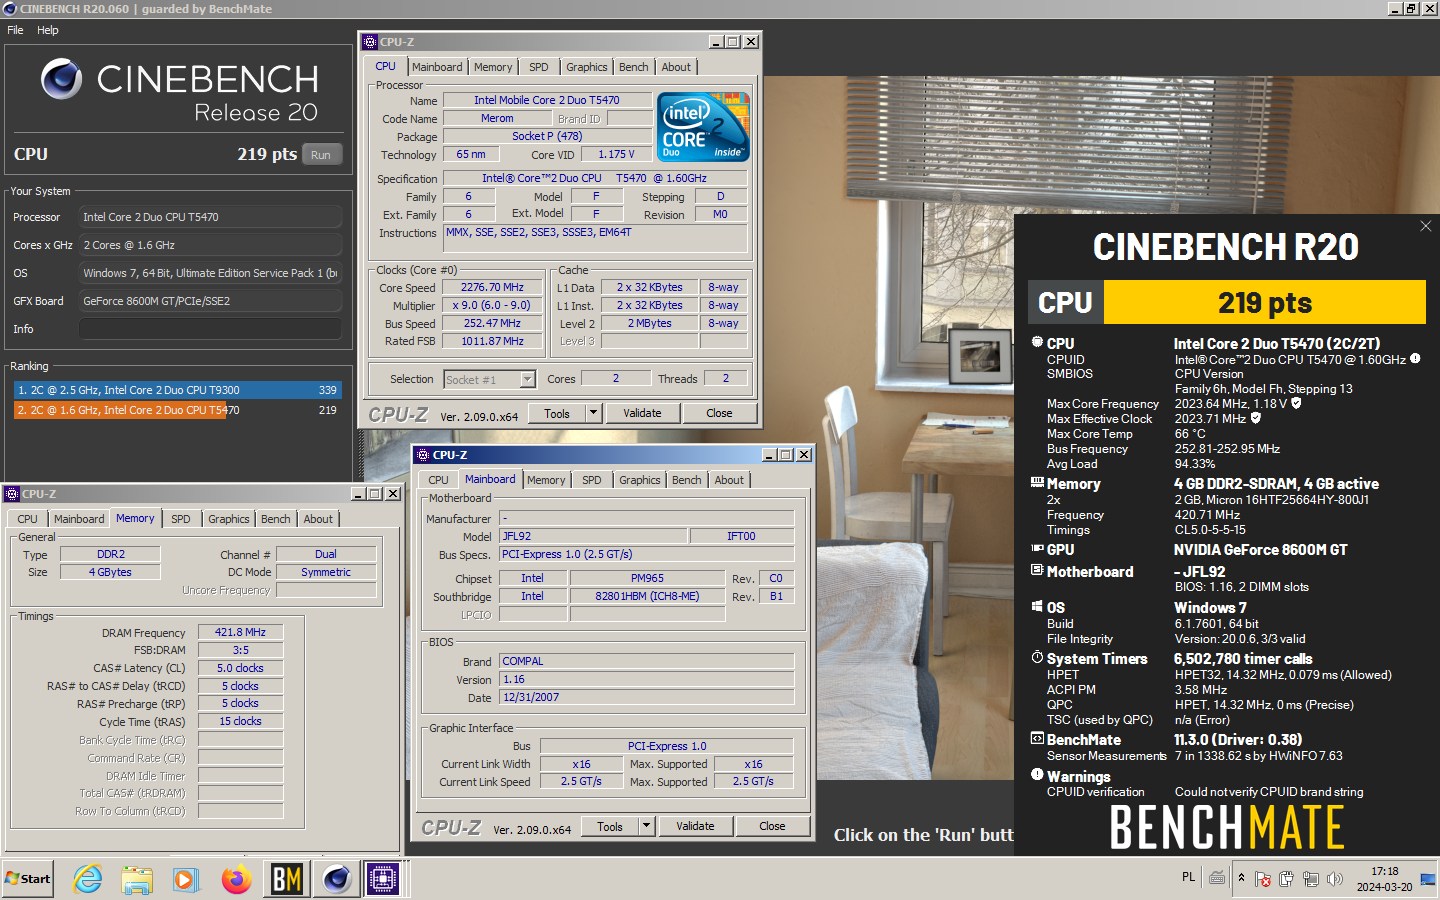This screenshot has height=900, width=1440.
Task: Click the warning icon after the CPUID string
Action: [1415, 358]
